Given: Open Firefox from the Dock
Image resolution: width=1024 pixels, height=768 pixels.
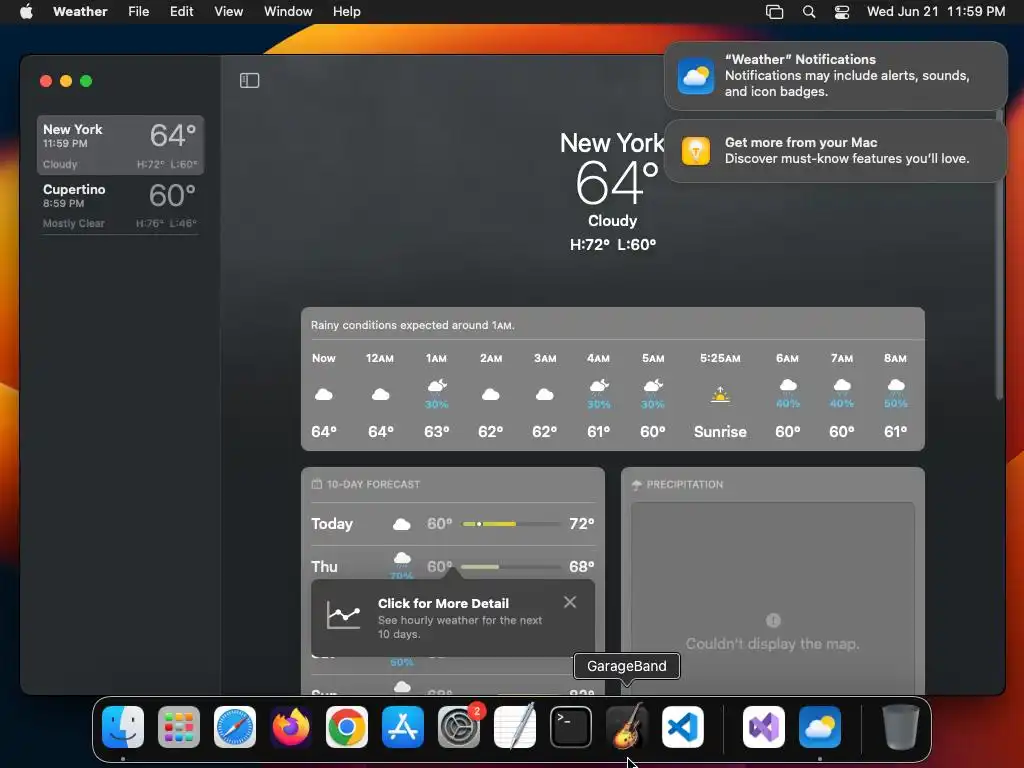Looking at the screenshot, I should coord(291,727).
